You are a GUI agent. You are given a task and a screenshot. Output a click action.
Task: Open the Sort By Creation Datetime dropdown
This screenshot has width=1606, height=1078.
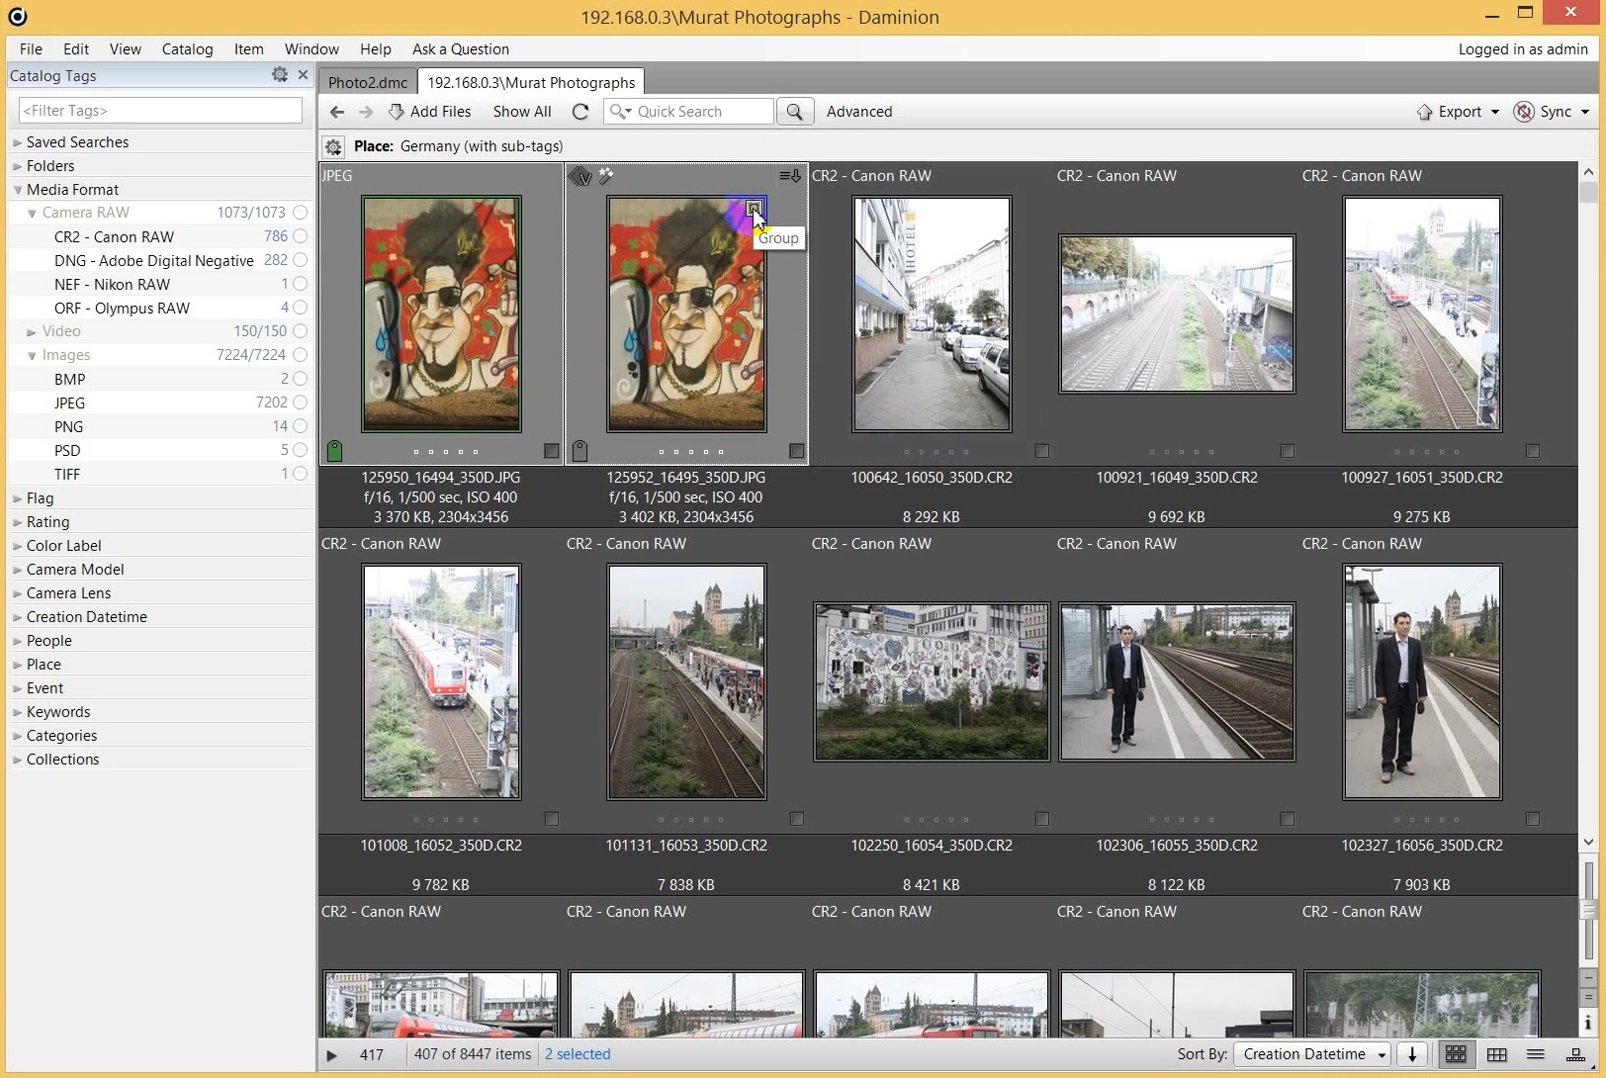pyautogui.click(x=1313, y=1054)
